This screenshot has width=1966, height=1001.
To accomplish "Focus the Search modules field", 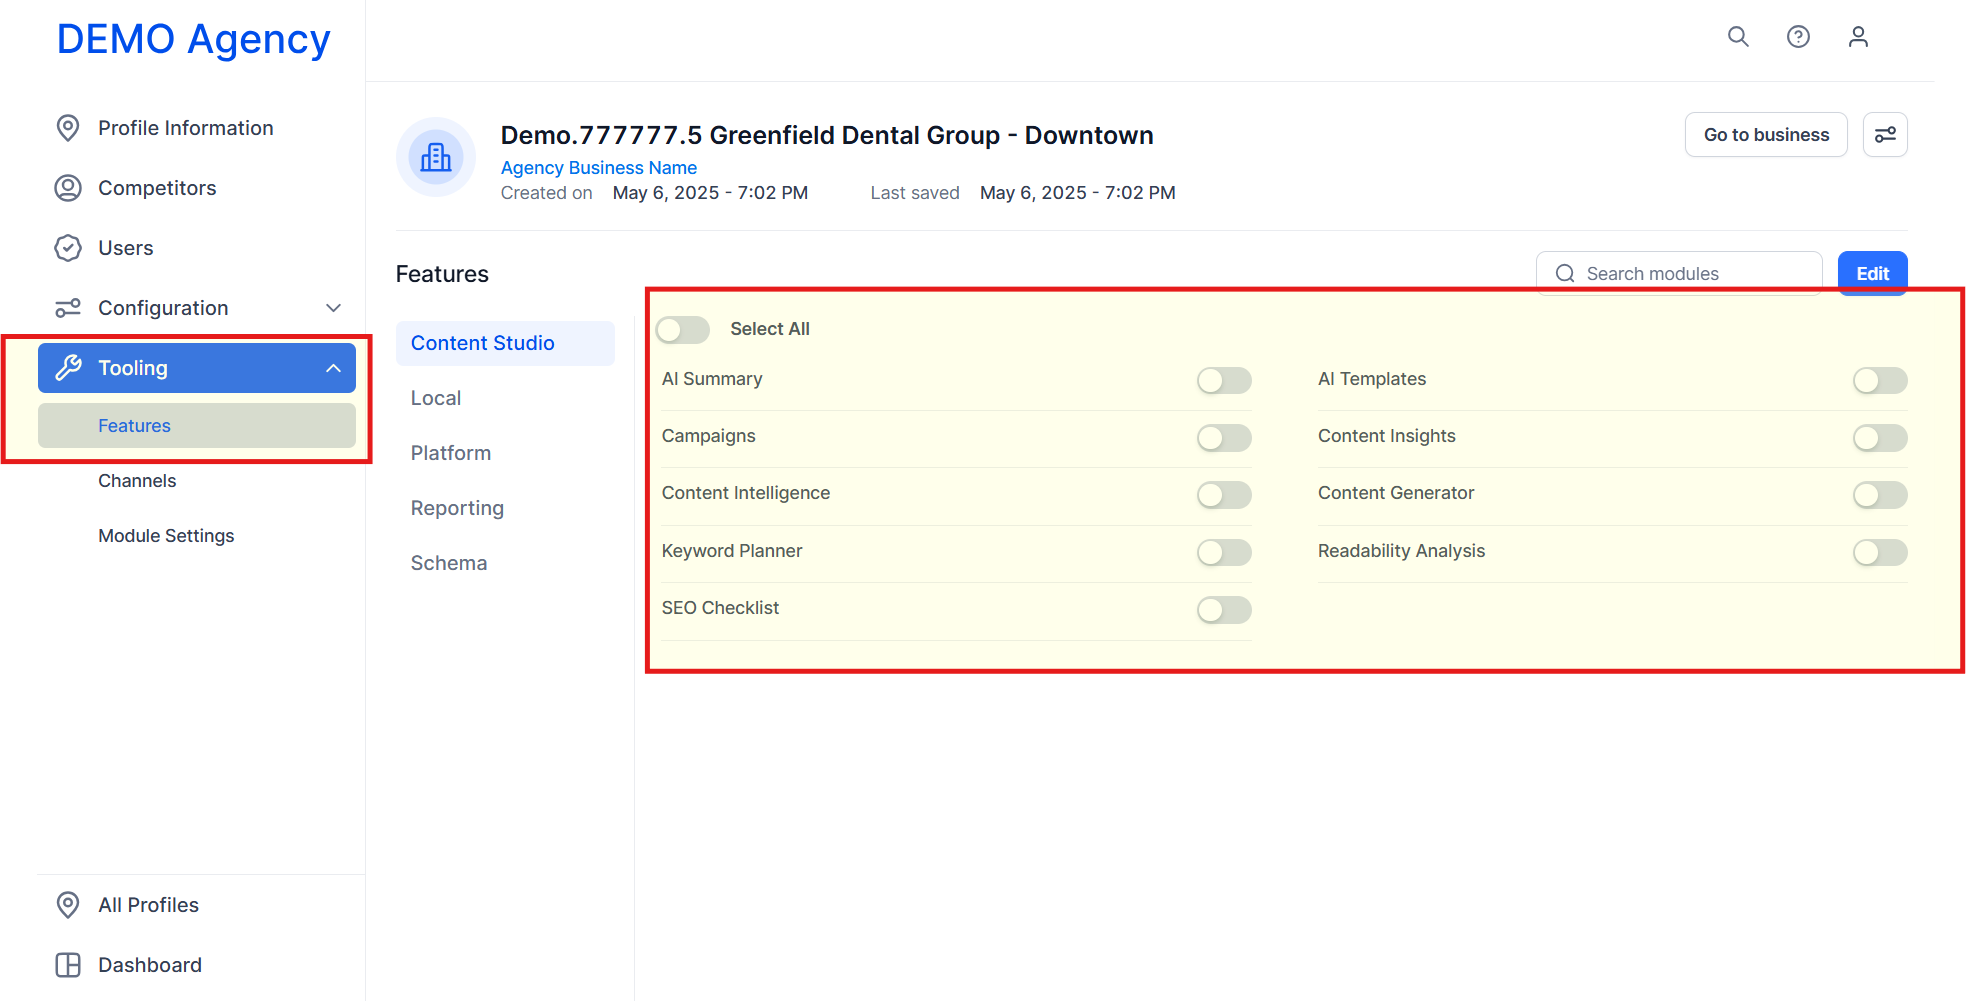I will pos(1679,274).
